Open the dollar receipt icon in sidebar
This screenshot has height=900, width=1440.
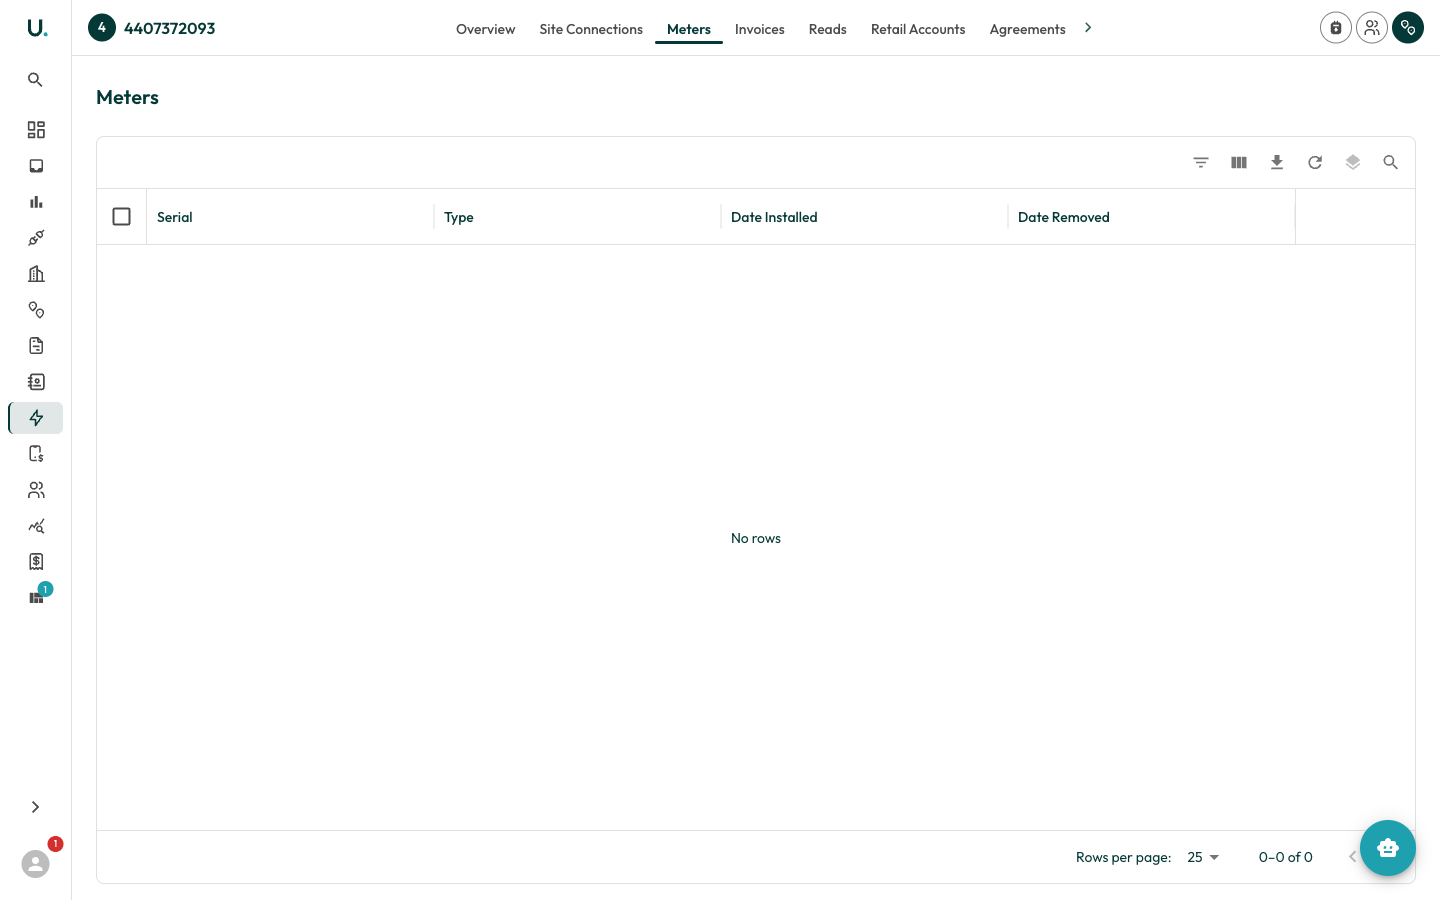pyautogui.click(x=36, y=562)
